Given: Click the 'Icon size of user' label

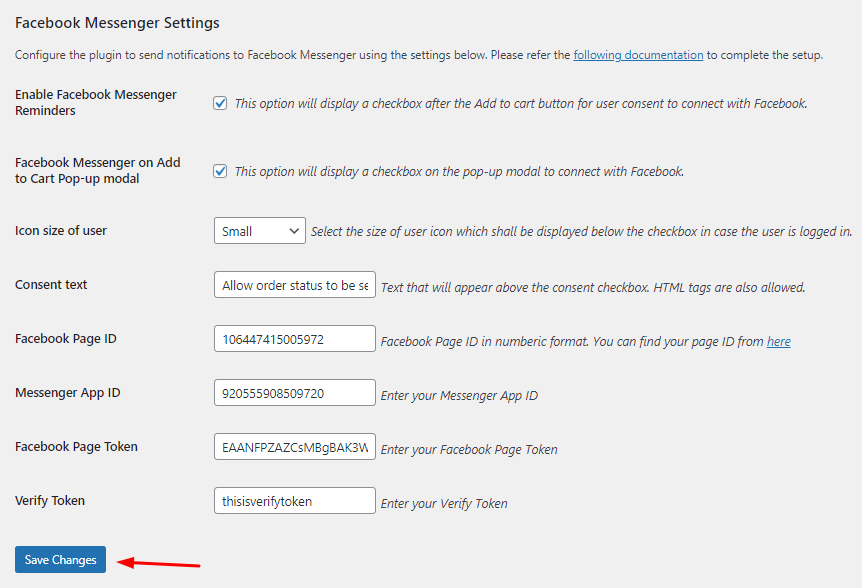Looking at the screenshot, I should [60, 230].
